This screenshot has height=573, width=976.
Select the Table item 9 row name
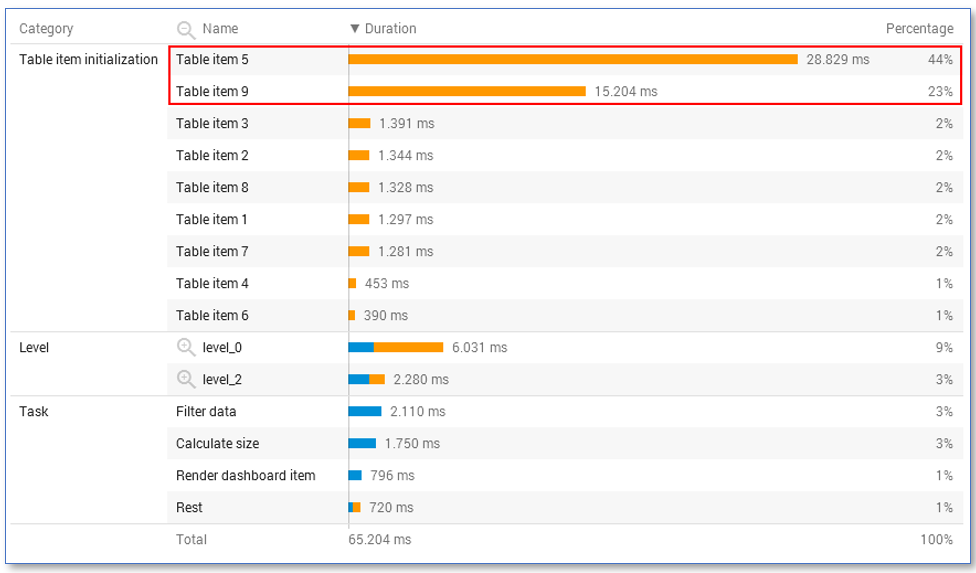click(212, 92)
